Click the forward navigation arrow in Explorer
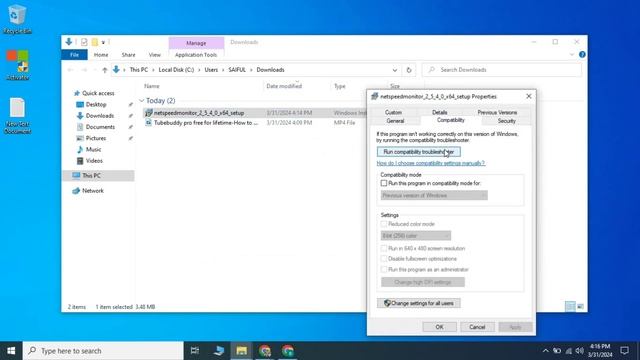 coord(84,70)
